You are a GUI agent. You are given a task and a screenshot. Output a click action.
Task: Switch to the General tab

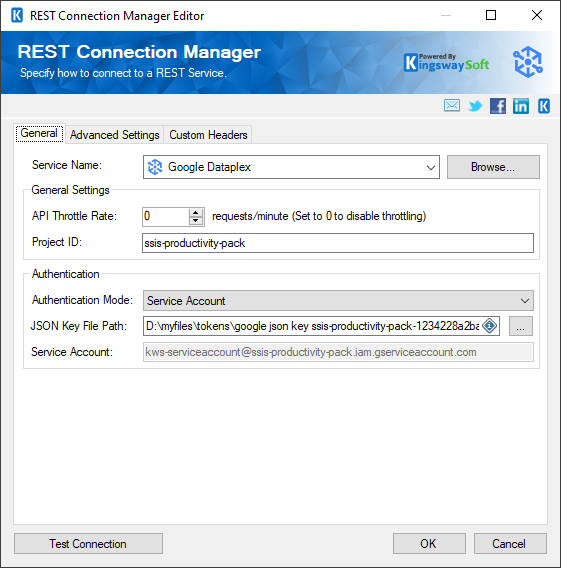point(39,133)
